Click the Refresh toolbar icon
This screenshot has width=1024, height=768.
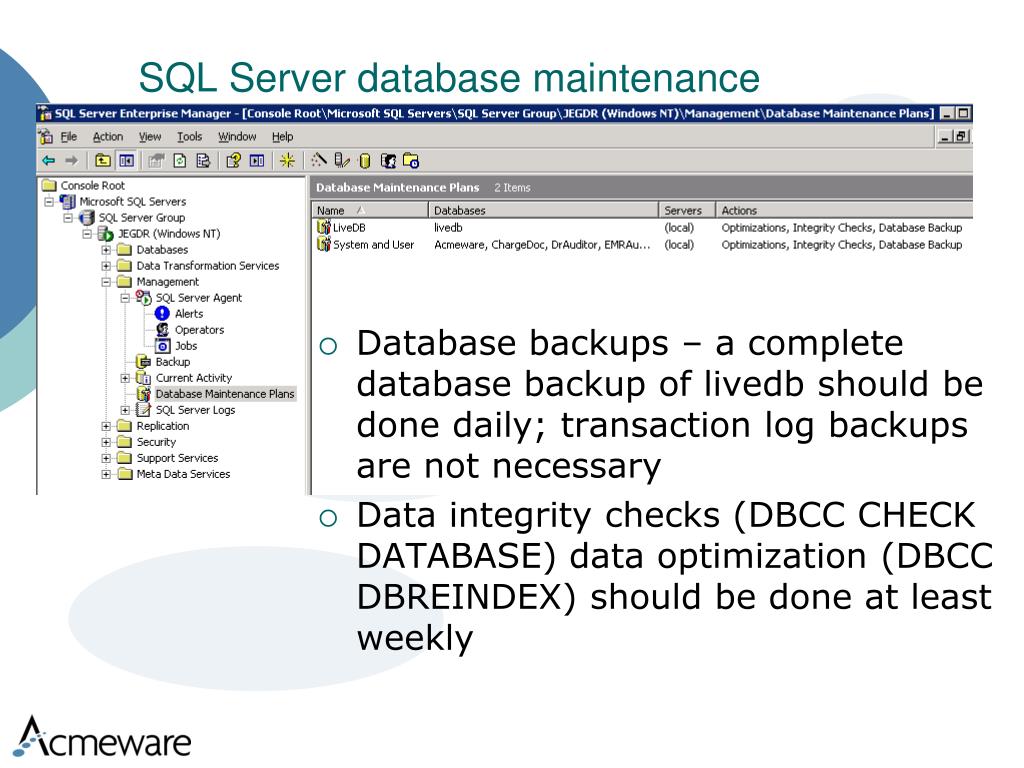point(180,160)
